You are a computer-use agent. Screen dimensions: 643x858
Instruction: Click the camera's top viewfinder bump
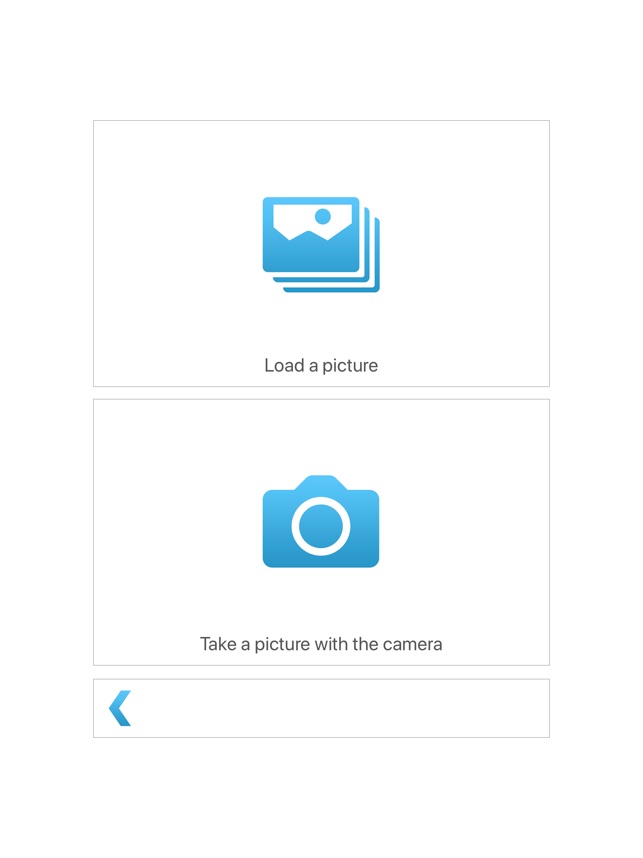[321, 483]
